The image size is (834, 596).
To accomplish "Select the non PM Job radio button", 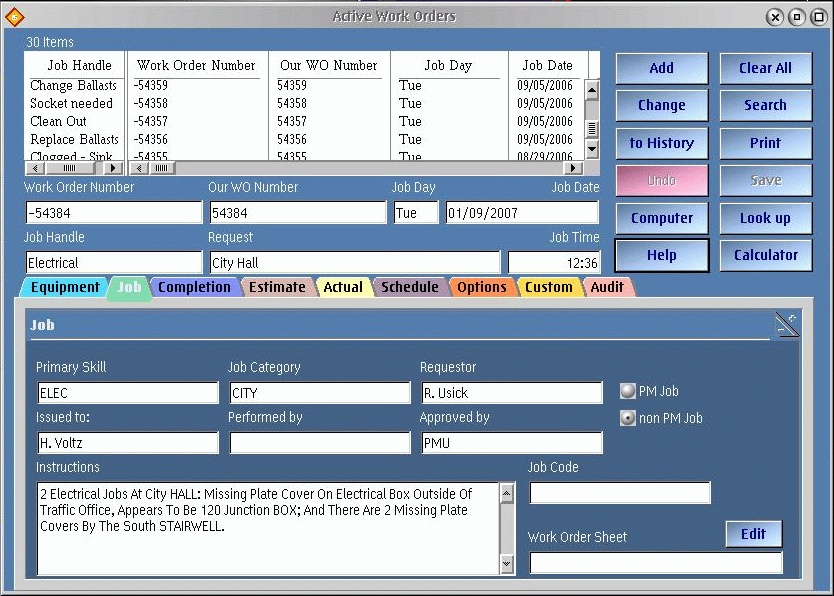I will coord(628,418).
